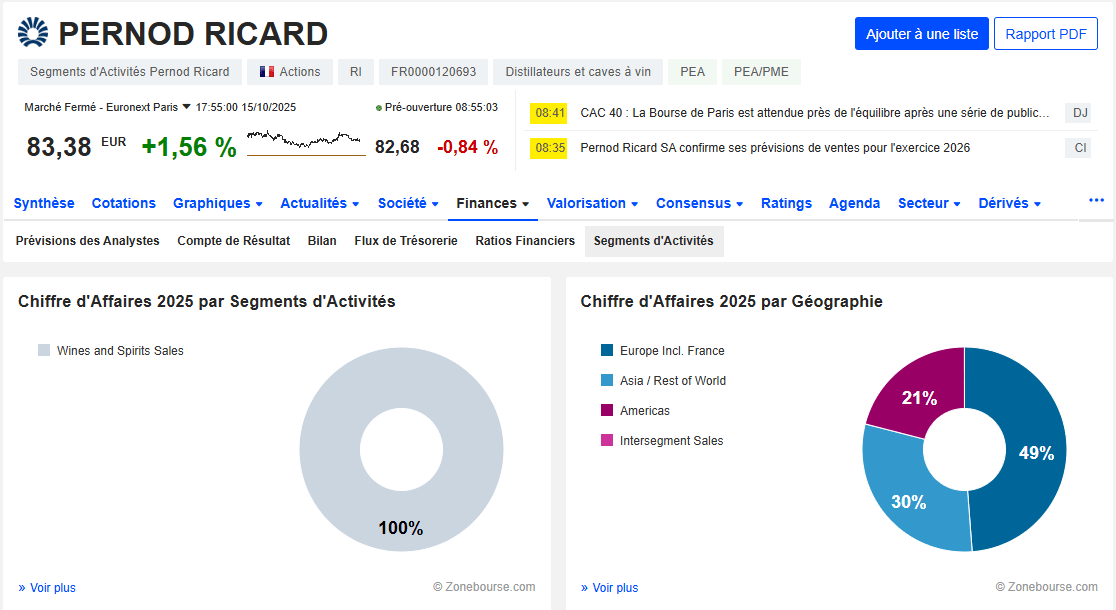This screenshot has height=610, width=1116.
Task: Open the Bilan sub-tab
Action: tap(322, 241)
